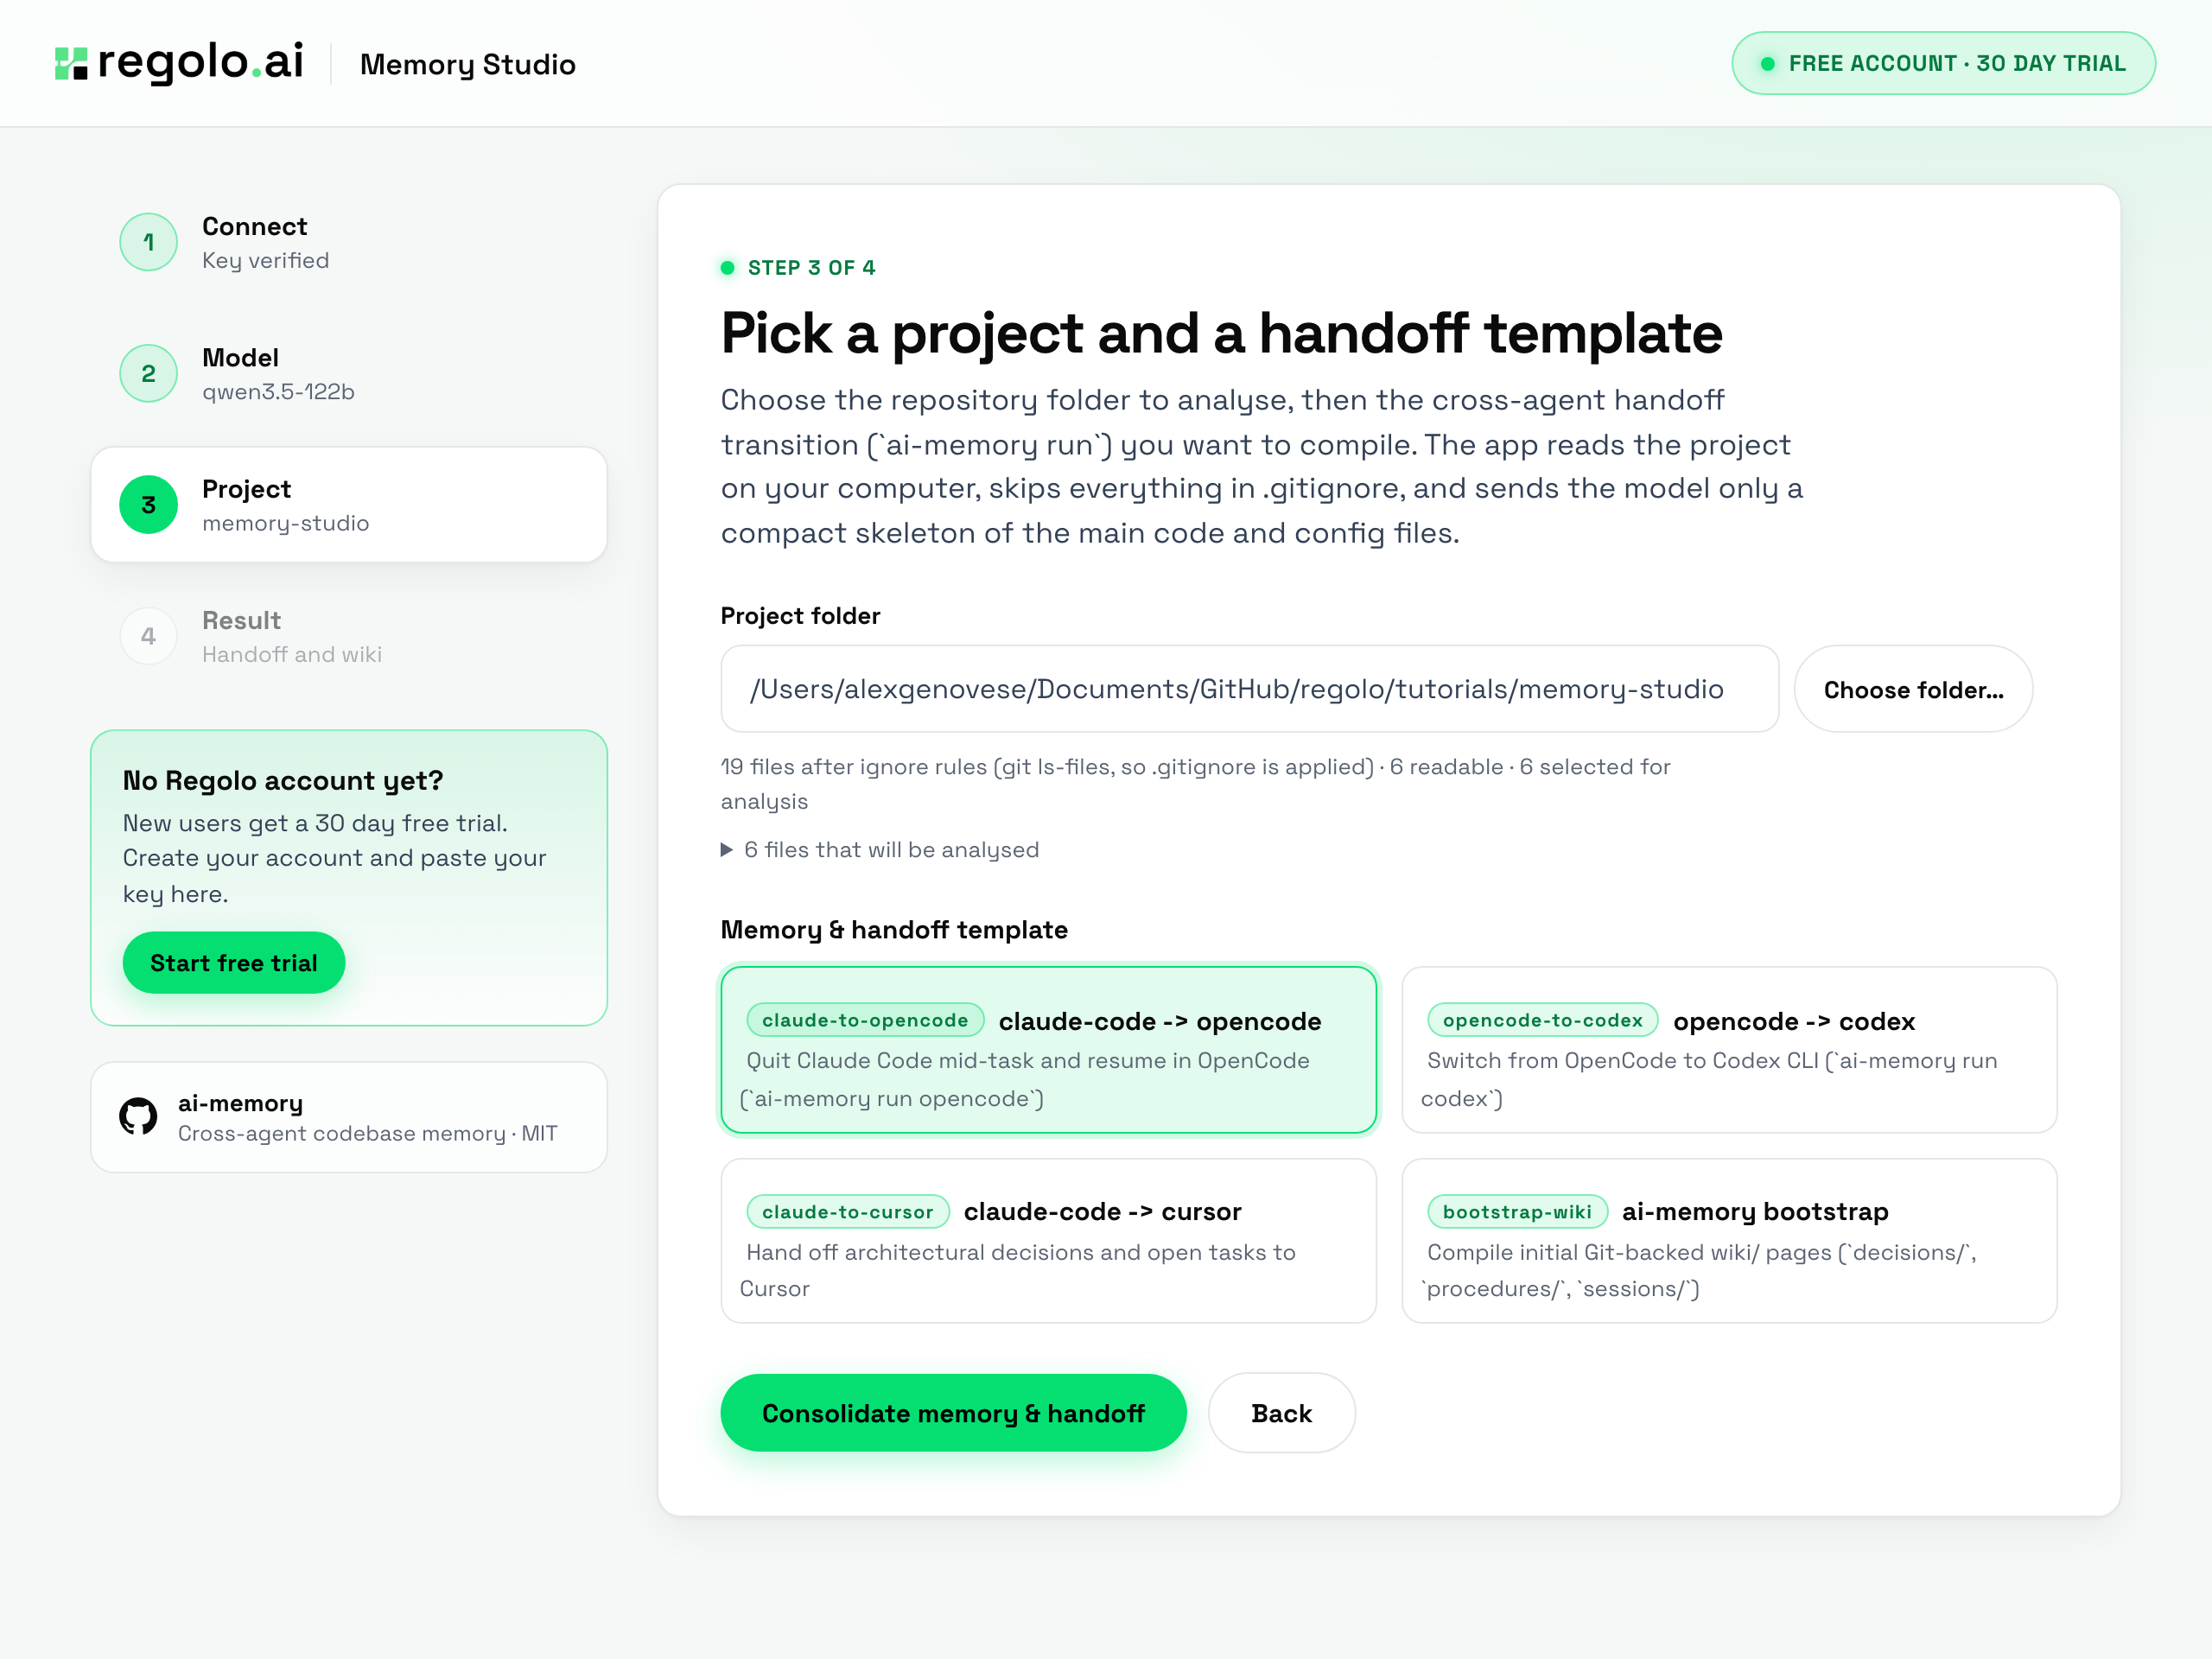This screenshot has height=1659, width=2212.
Task: Click the GitHub icon beside ai-memory
Action: tap(138, 1117)
